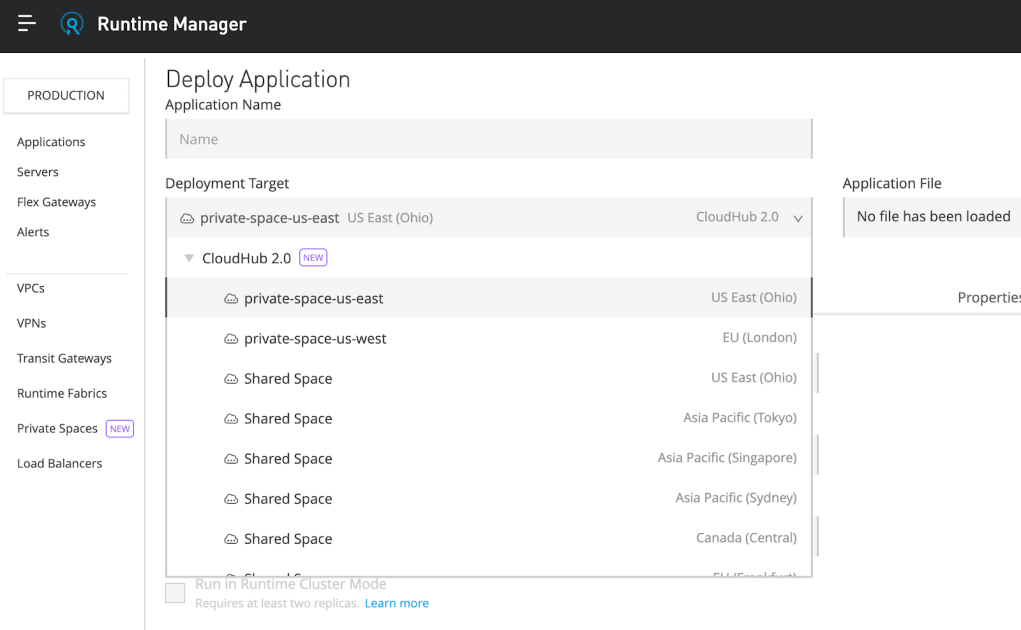Click Load Balancers in the sidebar
This screenshot has height=630, width=1021.
click(x=59, y=463)
